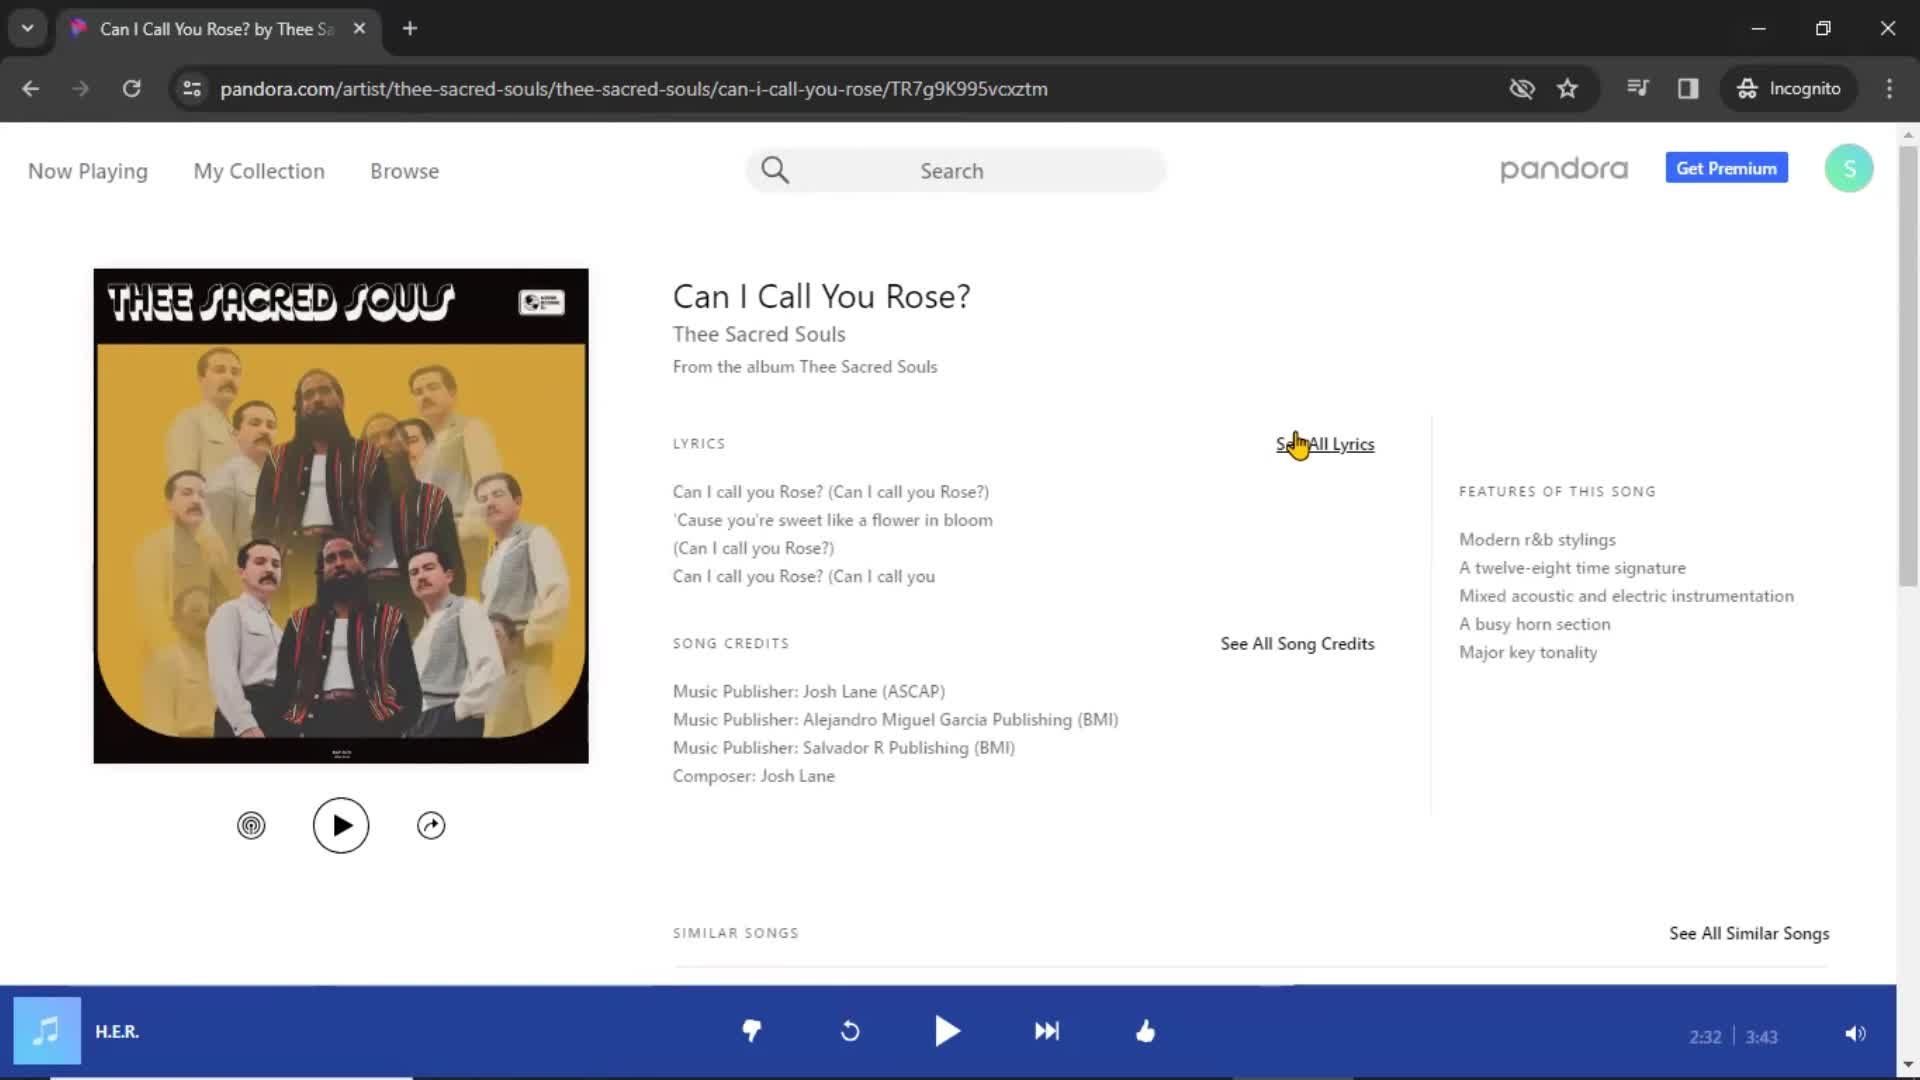The image size is (1920, 1080).
Task: Click See All Lyrics link
Action: point(1325,443)
